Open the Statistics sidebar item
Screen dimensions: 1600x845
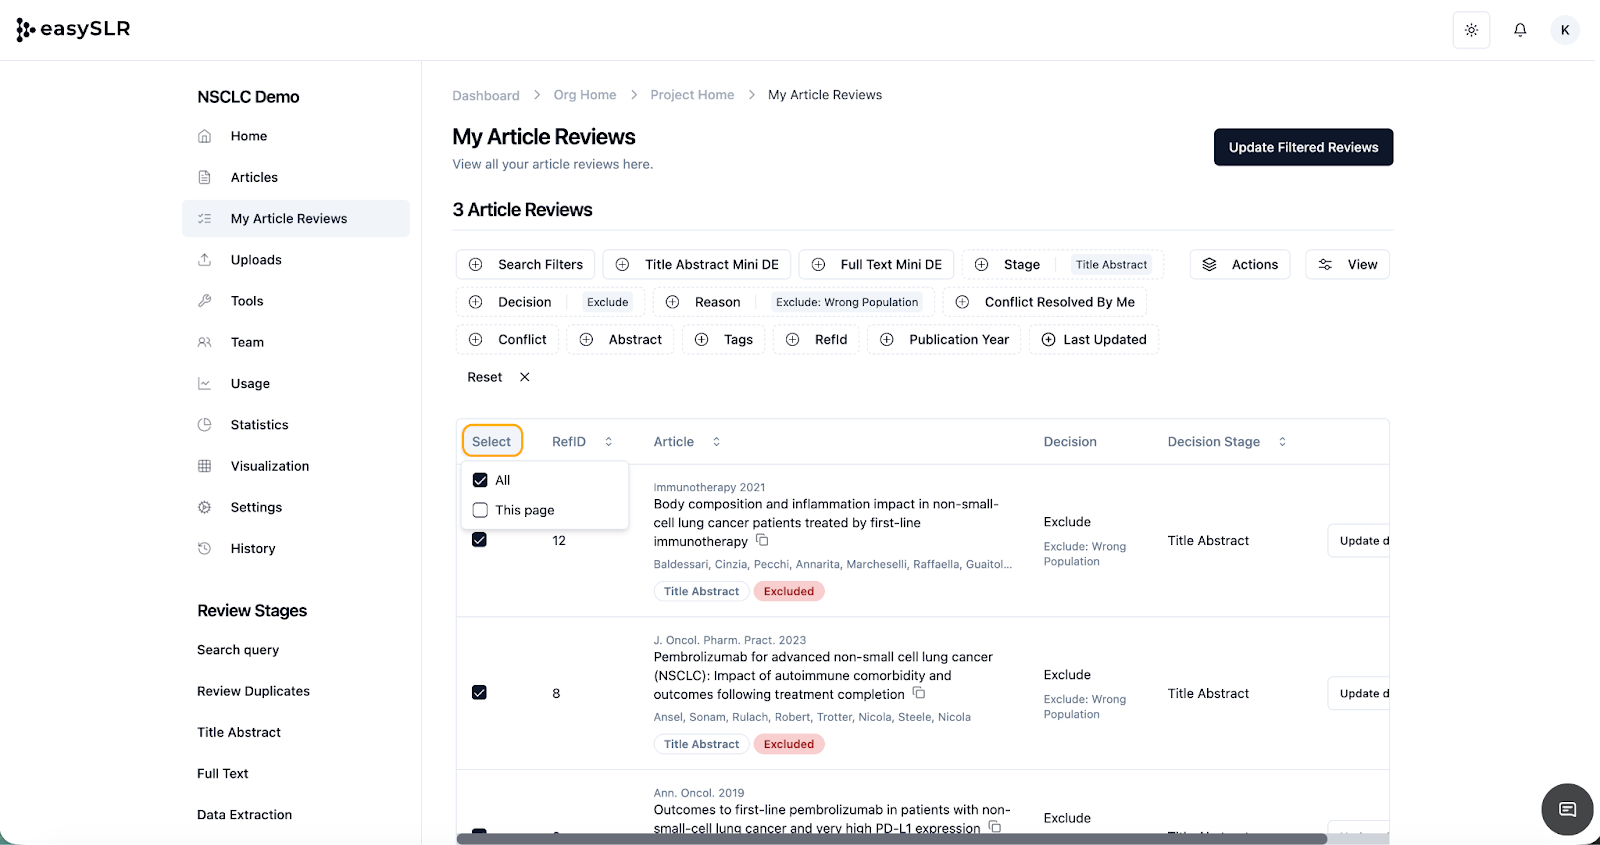tap(259, 425)
